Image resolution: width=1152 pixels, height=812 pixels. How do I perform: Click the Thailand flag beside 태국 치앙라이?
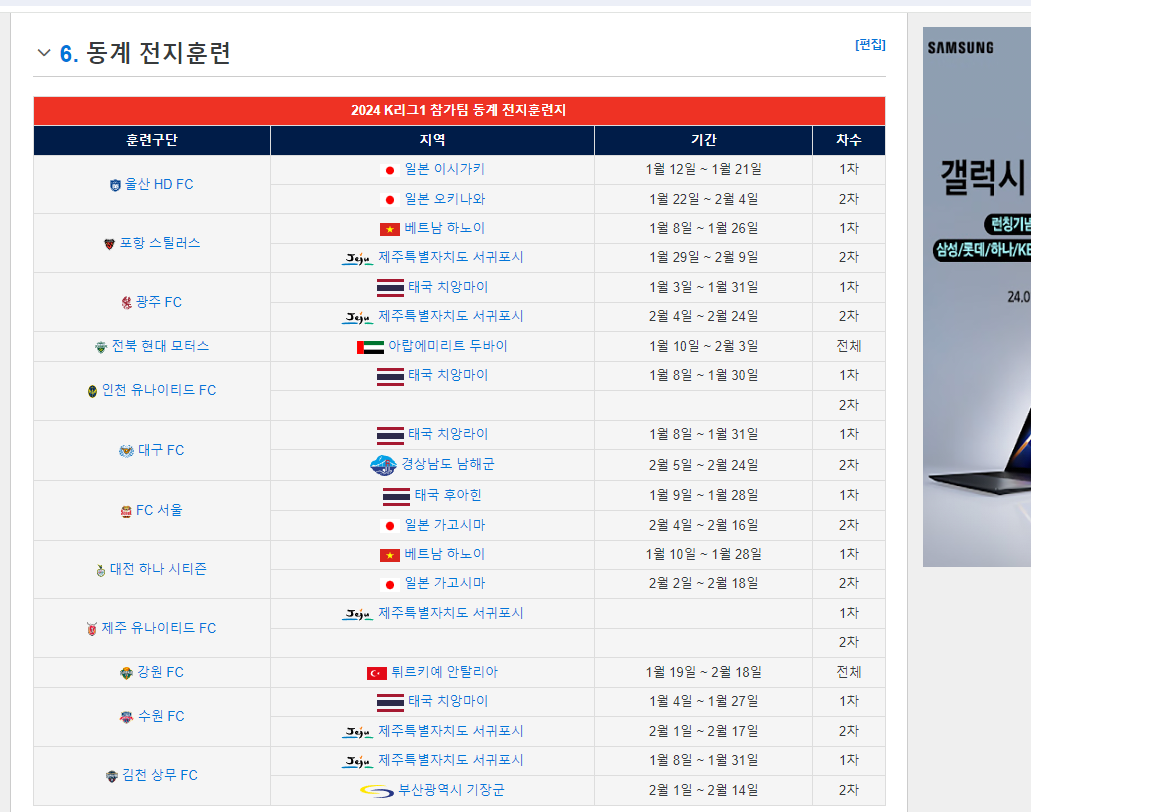tap(390, 436)
